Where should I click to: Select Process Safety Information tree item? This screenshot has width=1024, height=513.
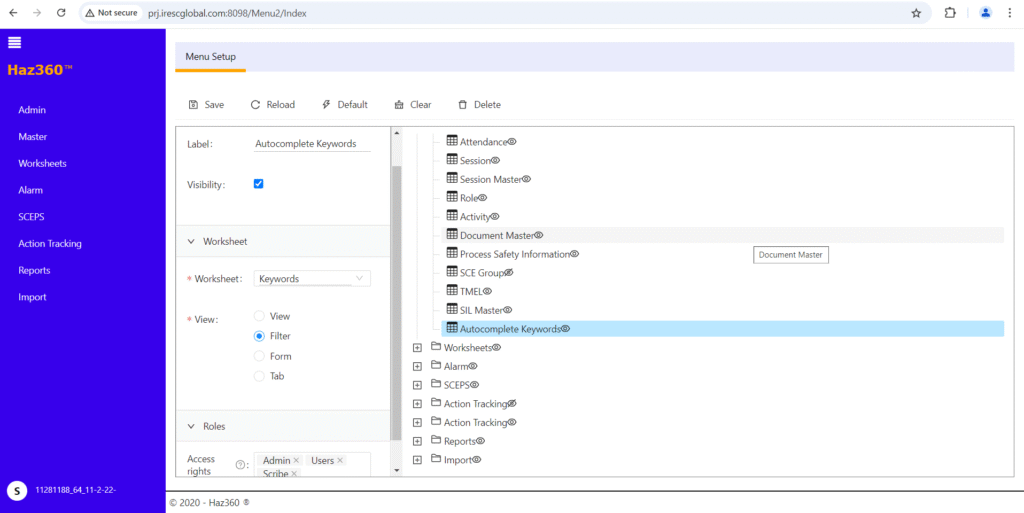coord(515,254)
